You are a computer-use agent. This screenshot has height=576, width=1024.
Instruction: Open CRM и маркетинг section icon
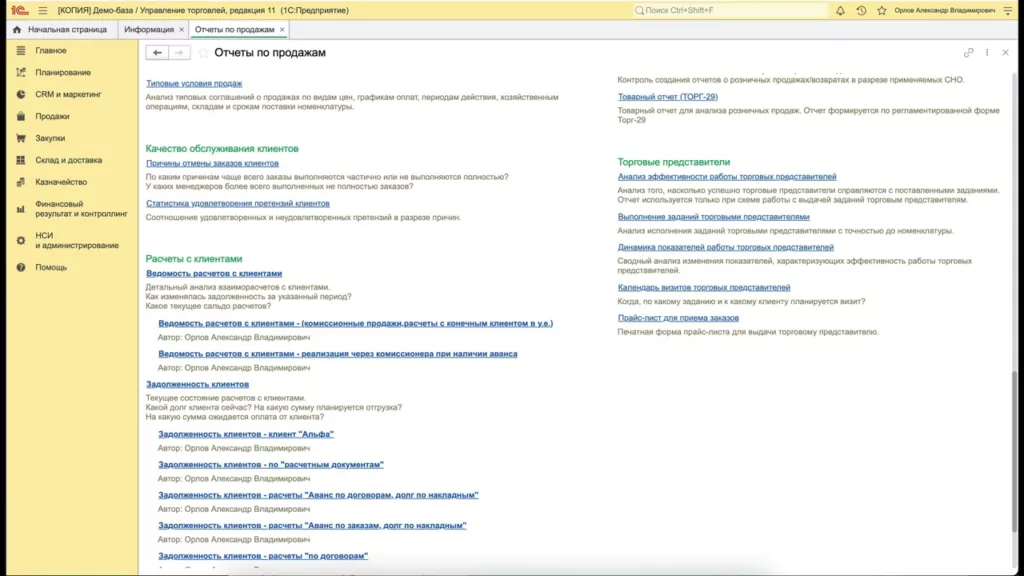click(x=21, y=94)
